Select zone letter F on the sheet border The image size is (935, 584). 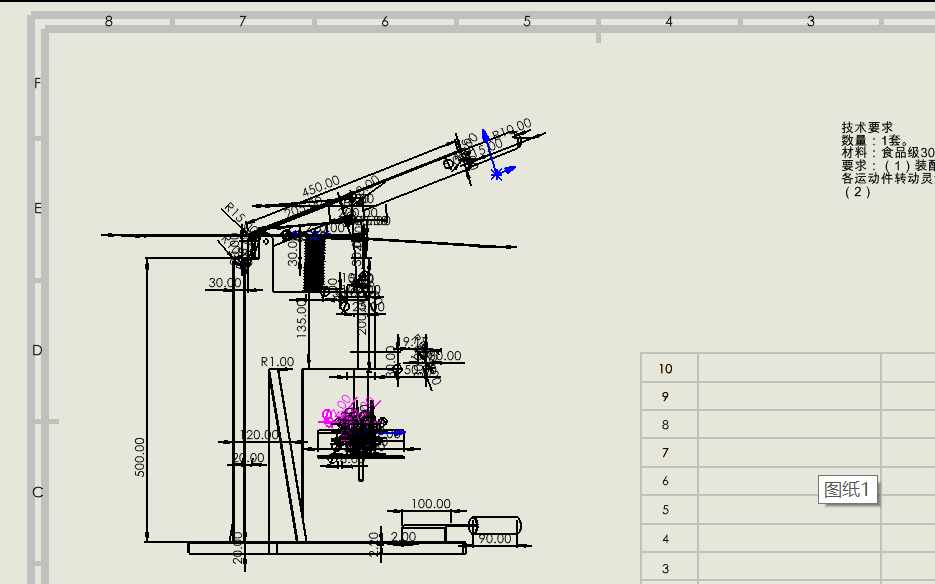[36, 81]
